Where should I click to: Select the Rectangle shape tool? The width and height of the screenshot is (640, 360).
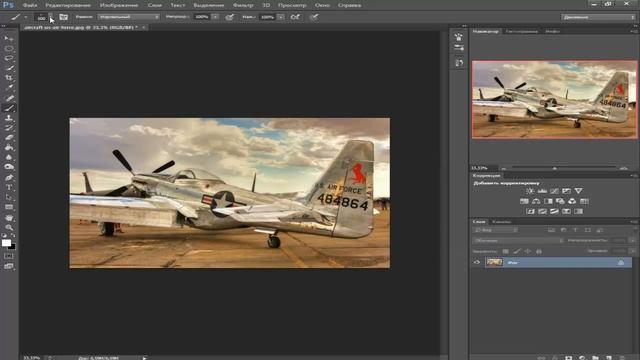(x=9, y=207)
